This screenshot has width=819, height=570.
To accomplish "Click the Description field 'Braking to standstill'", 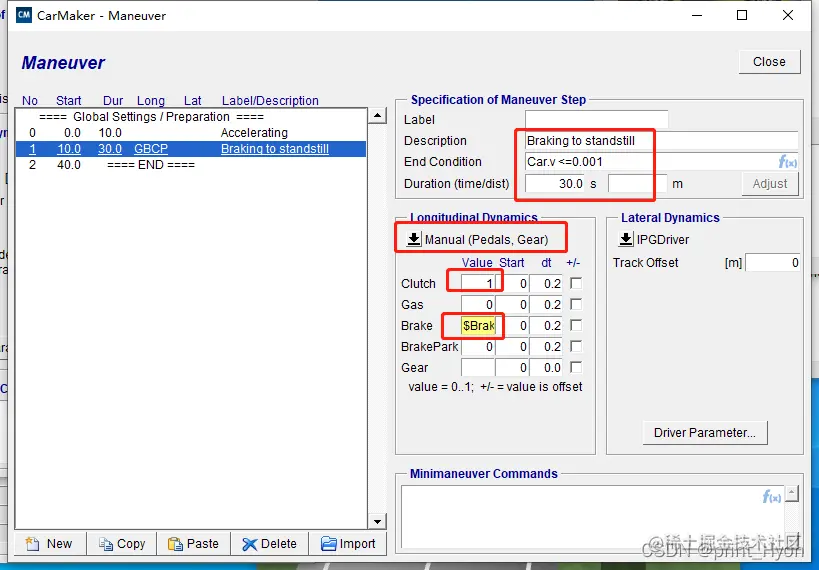I will [661, 141].
